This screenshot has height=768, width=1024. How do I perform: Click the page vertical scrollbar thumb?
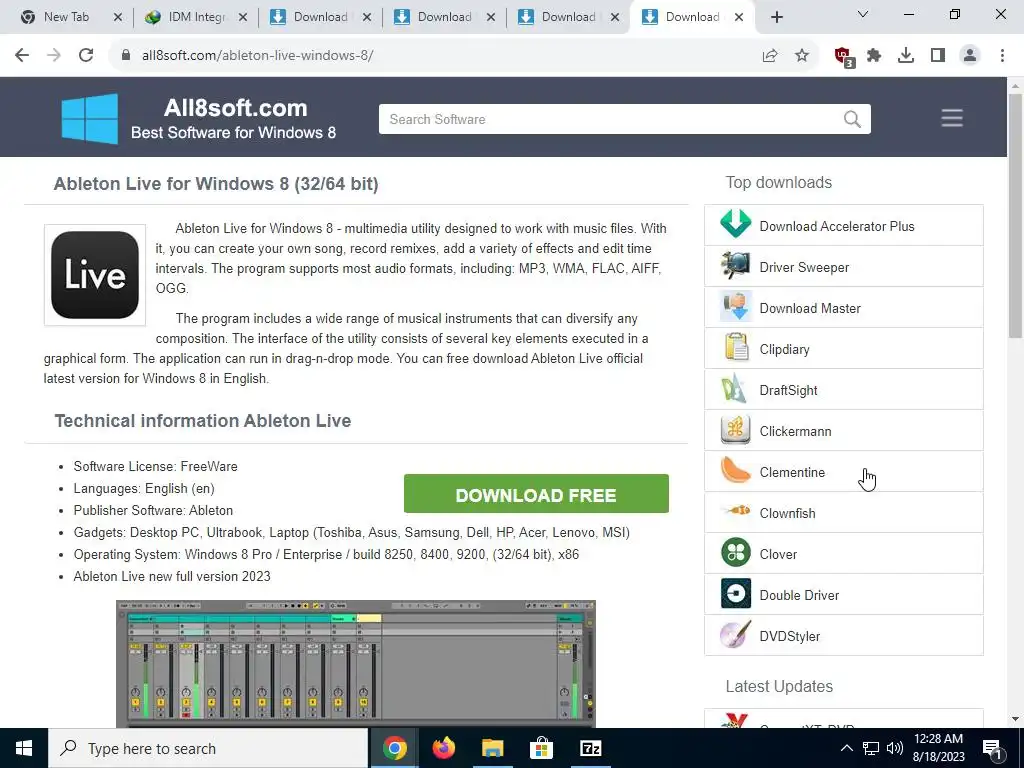[1015, 216]
